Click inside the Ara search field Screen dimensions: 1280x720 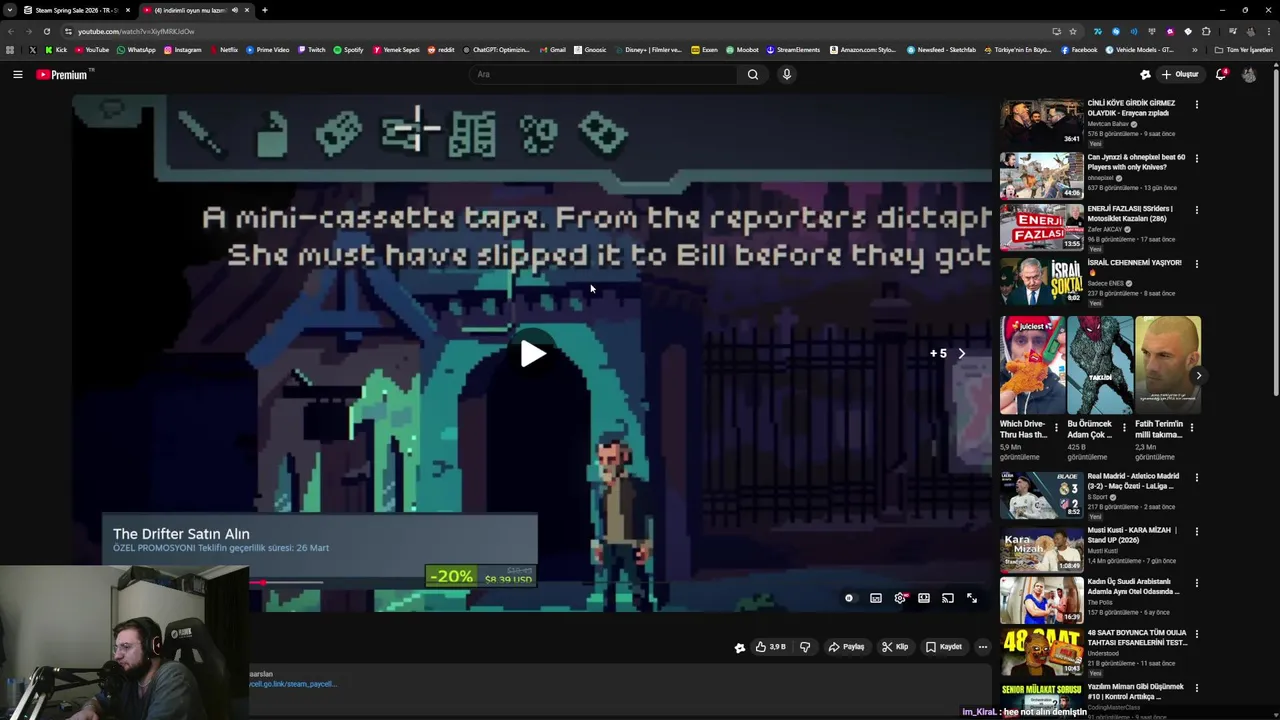click(x=603, y=74)
